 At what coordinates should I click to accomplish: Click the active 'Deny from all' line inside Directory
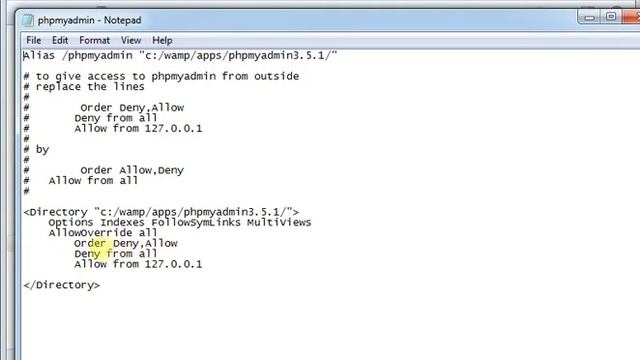[x=116, y=253]
